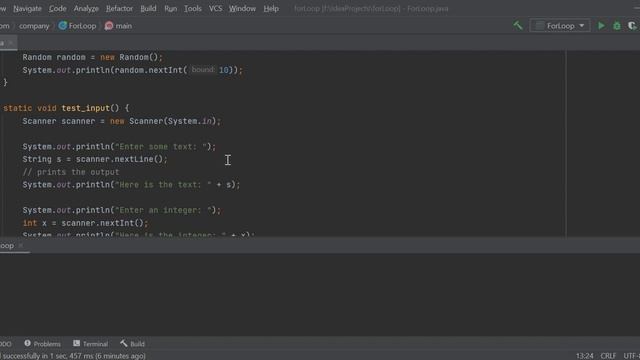Screen dimensions: 640x360
Task: Open the Build tool window
Action: tap(132, 344)
